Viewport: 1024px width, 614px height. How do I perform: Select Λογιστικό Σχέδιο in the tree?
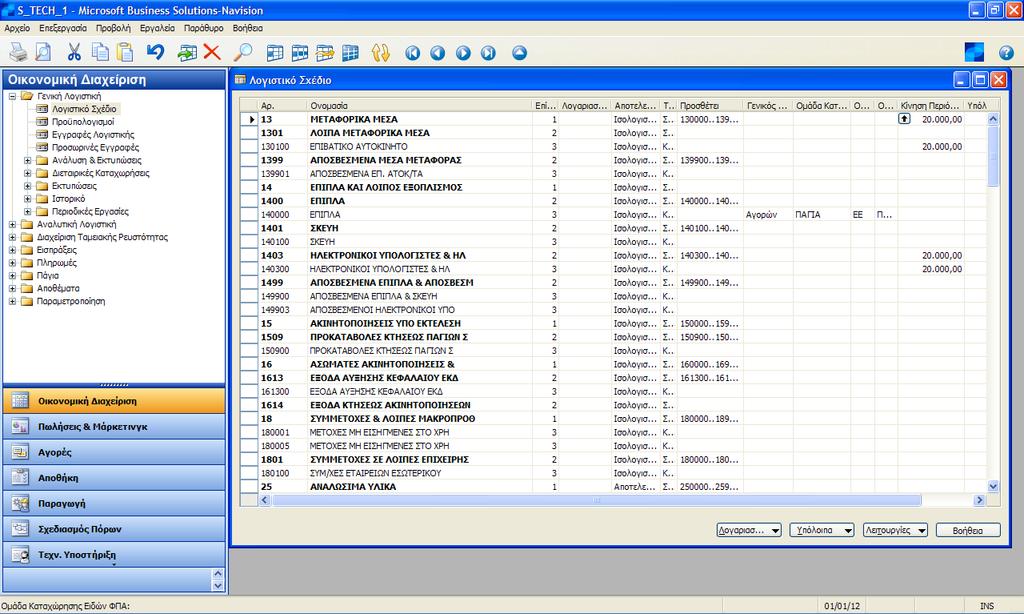[x=84, y=109]
